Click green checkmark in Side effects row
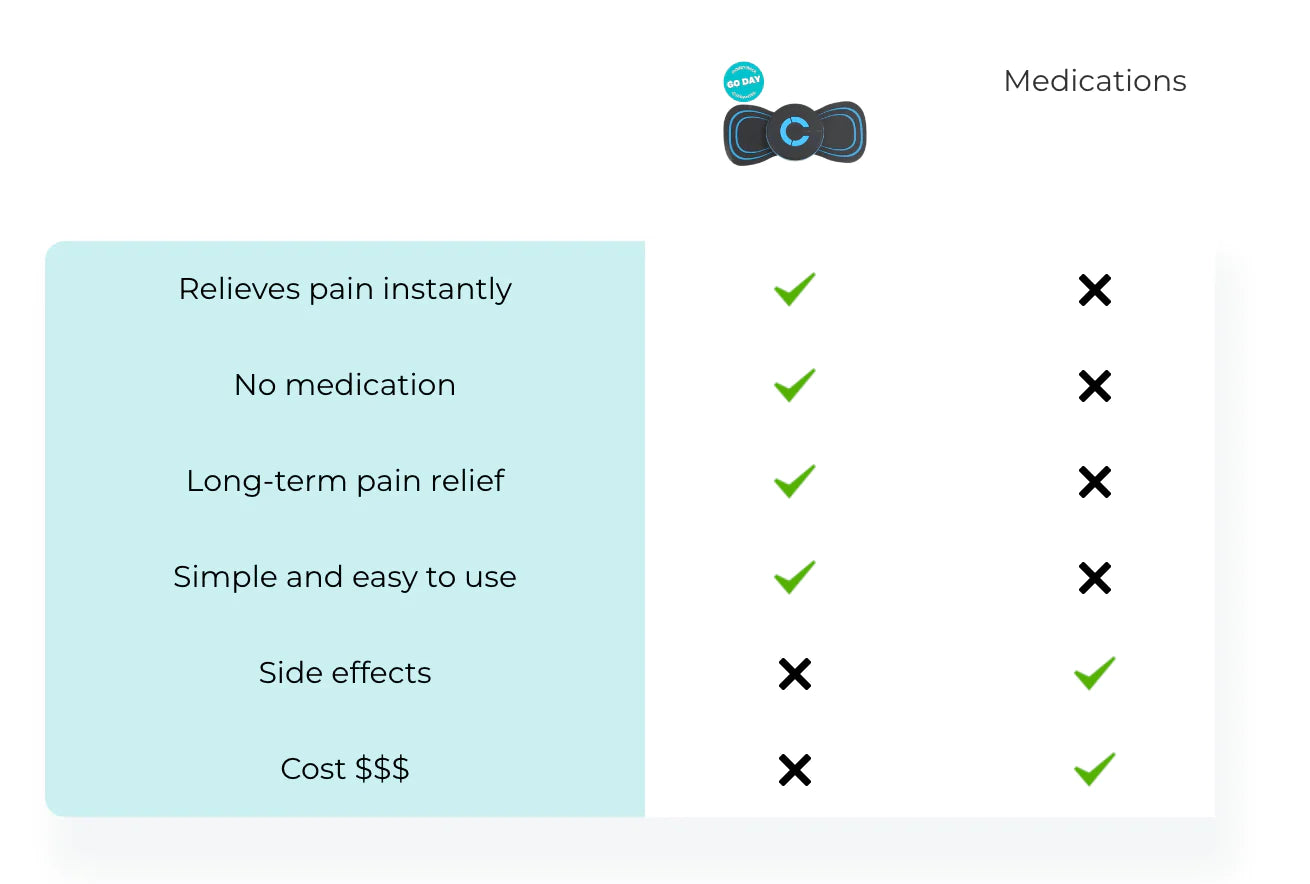Image resolution: width=1310 pixels, height=884 pixels. [1094, 673]
